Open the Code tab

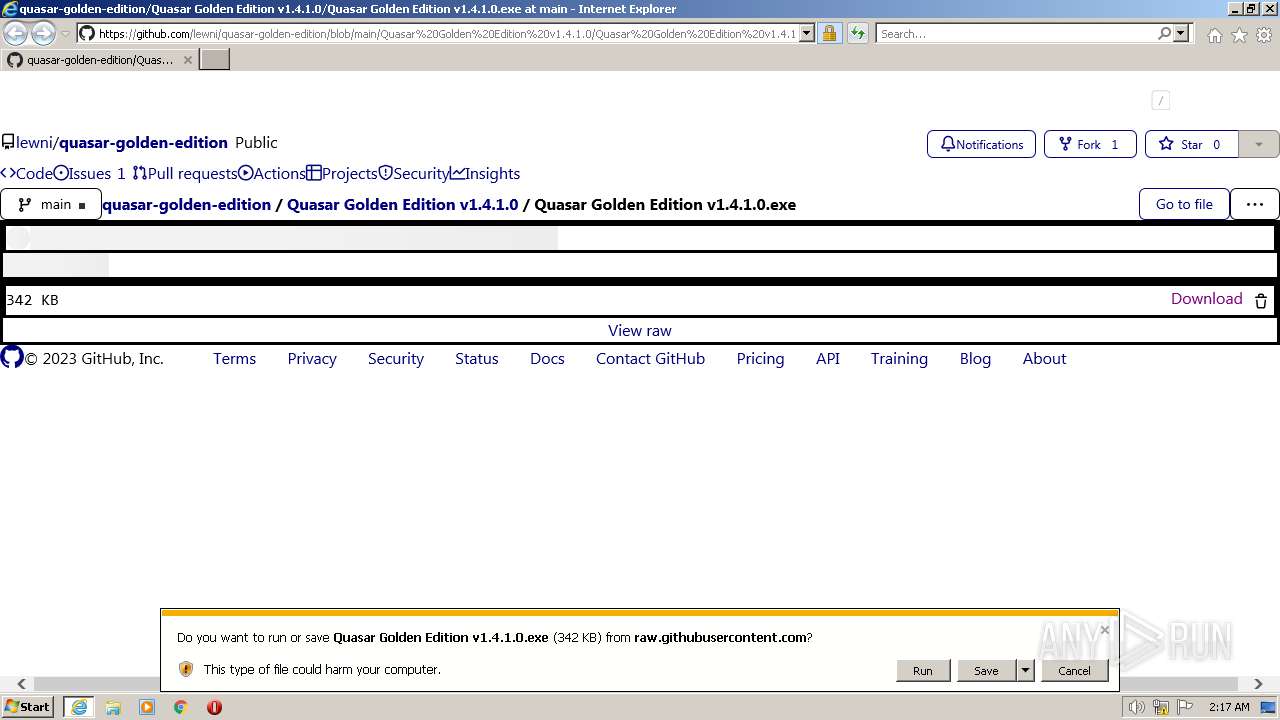[x=26, y=173]
